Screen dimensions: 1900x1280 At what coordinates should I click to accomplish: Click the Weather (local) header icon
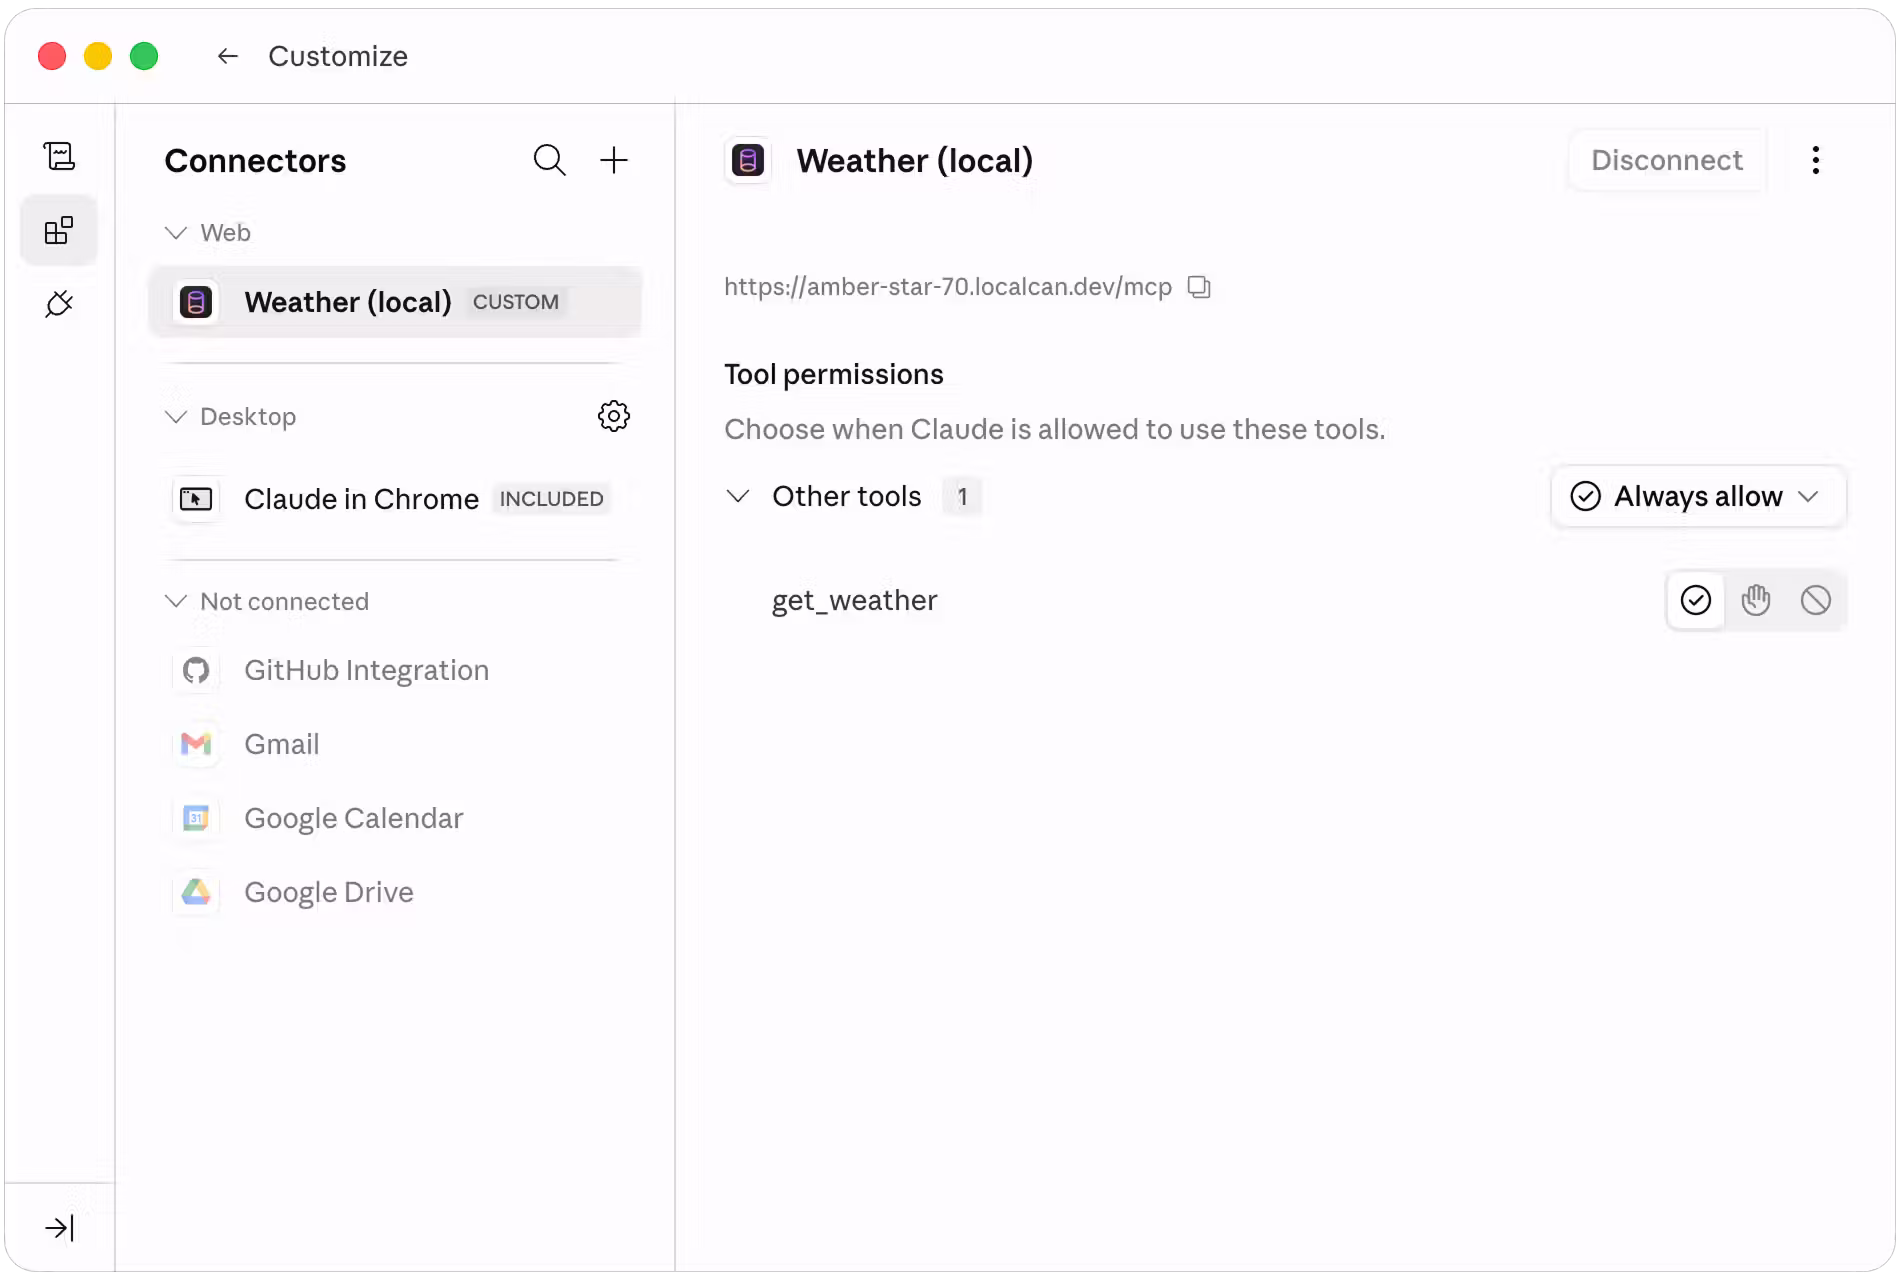point(748,160)
